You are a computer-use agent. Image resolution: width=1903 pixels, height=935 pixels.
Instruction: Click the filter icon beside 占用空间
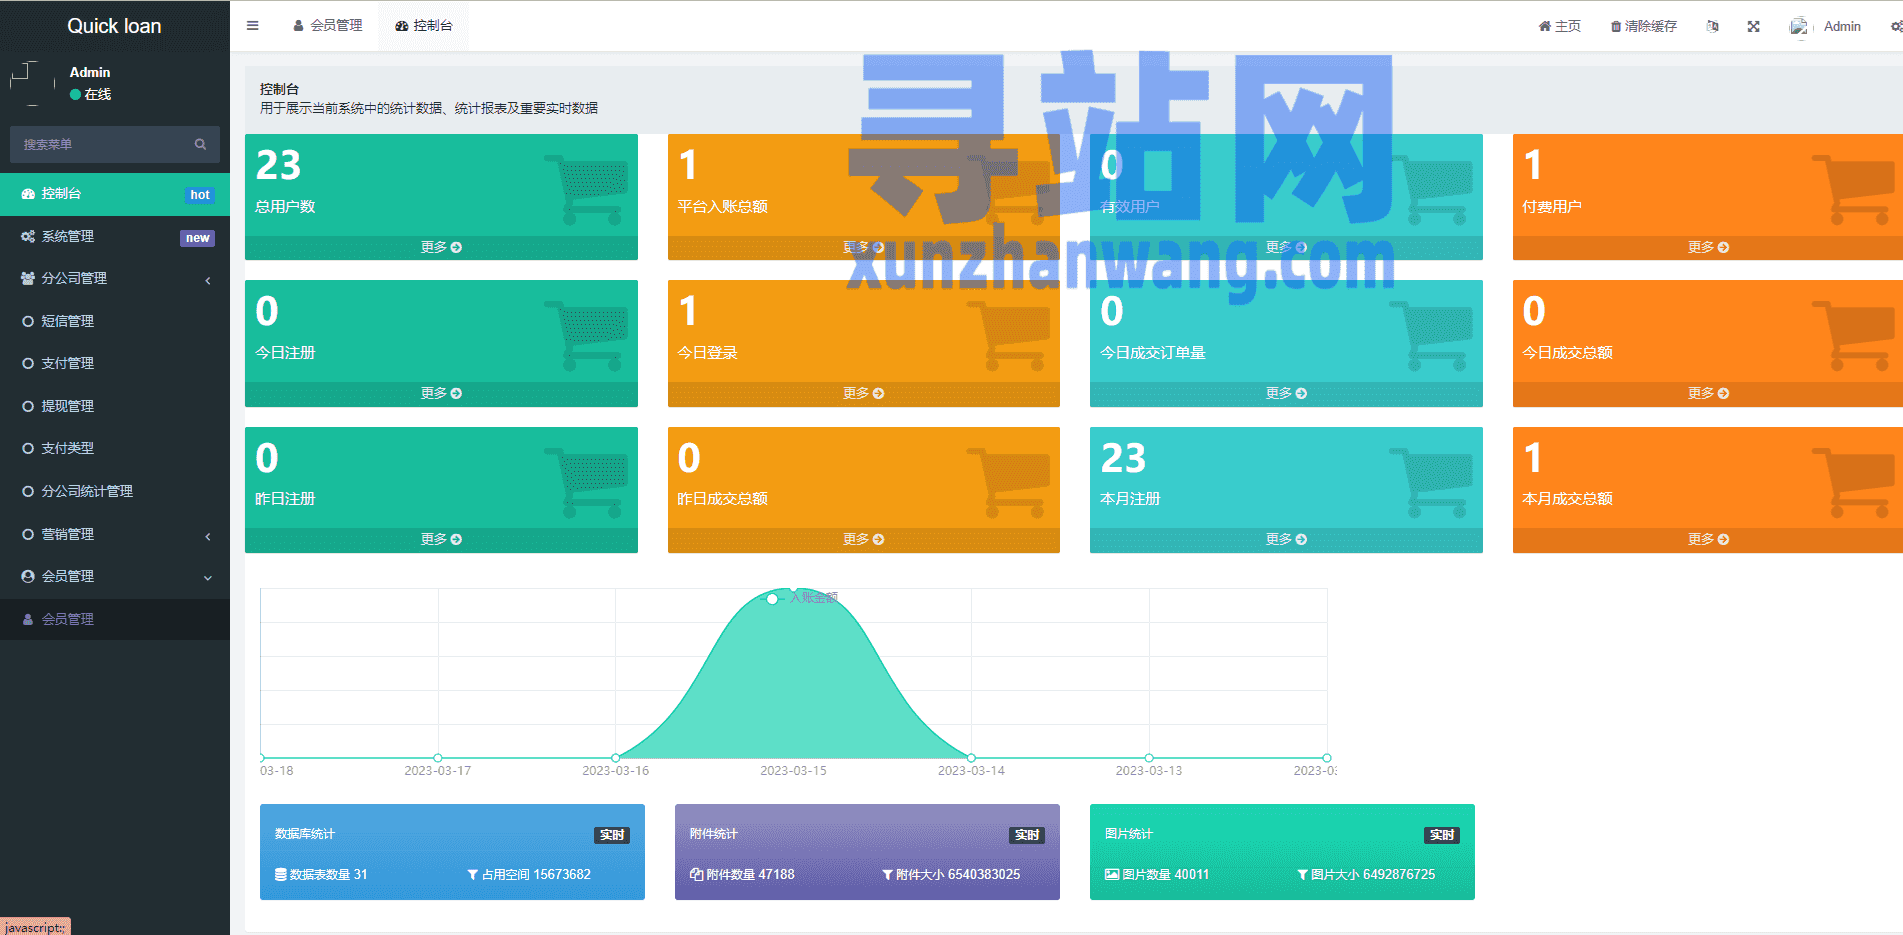click(473, 875)
